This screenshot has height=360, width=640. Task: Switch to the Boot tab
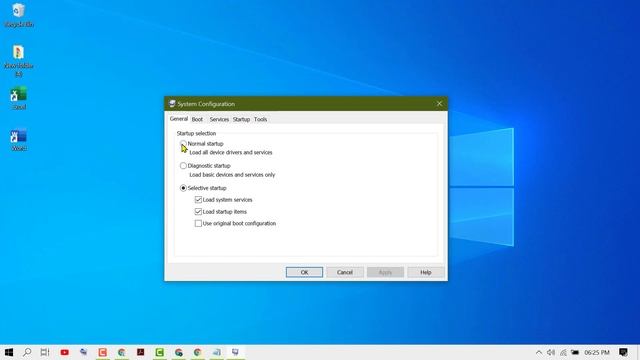[197, 119]
